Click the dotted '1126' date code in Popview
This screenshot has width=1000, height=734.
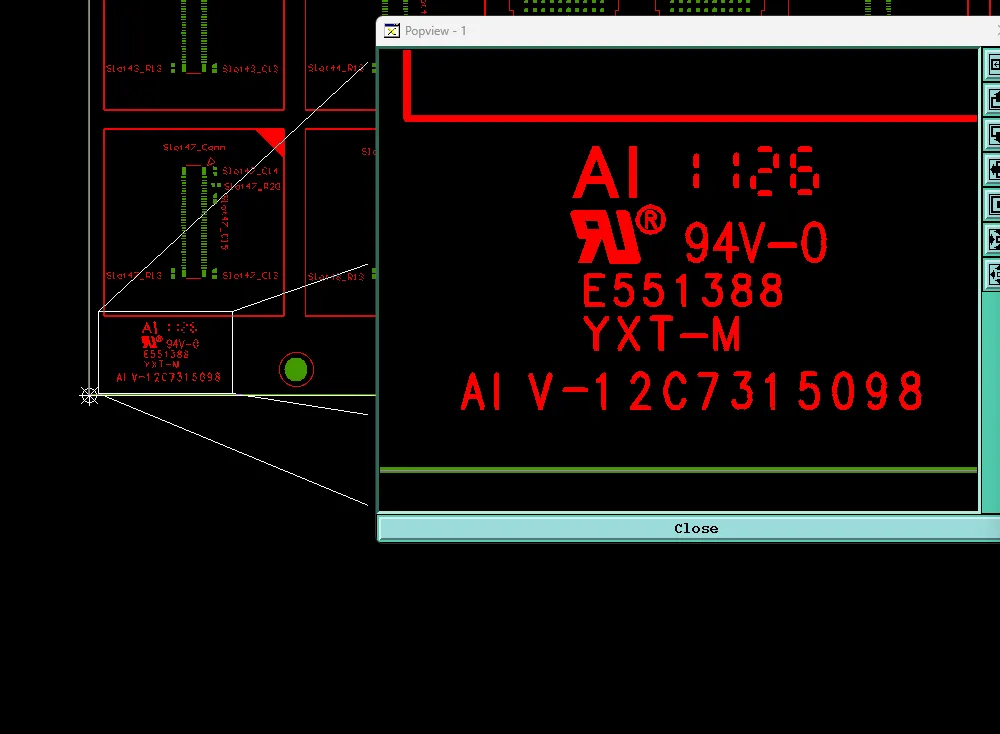click(754, 171)
